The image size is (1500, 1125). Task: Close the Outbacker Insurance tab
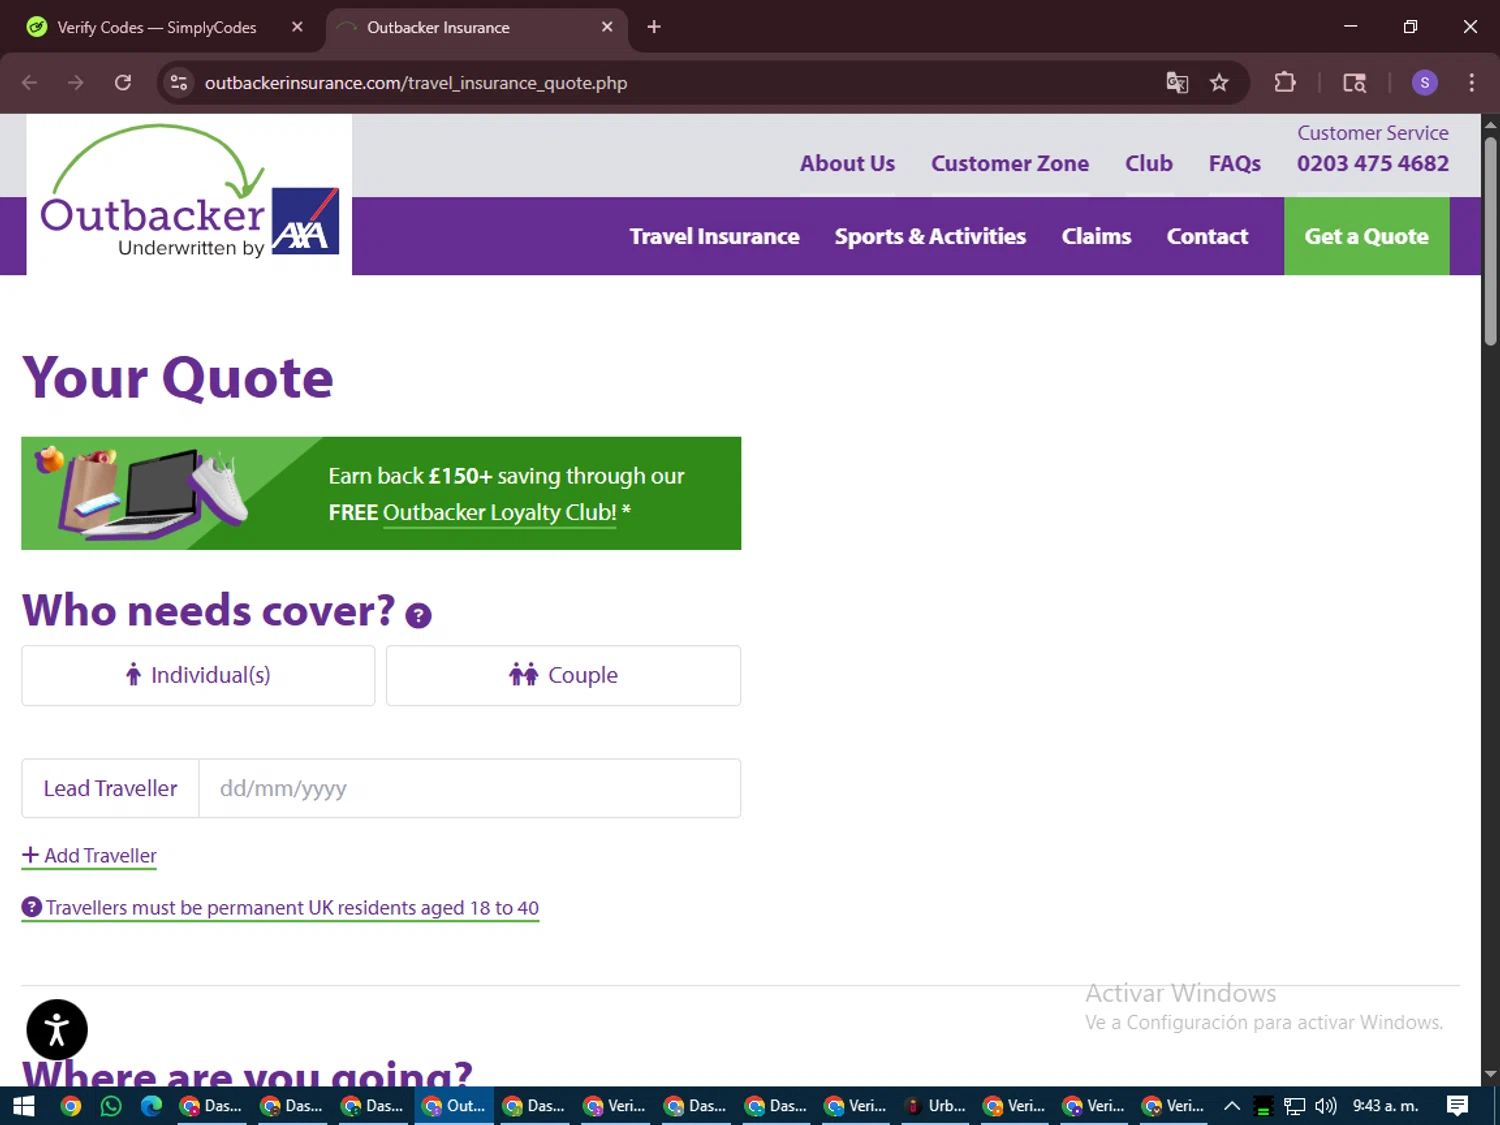[607, 27]
